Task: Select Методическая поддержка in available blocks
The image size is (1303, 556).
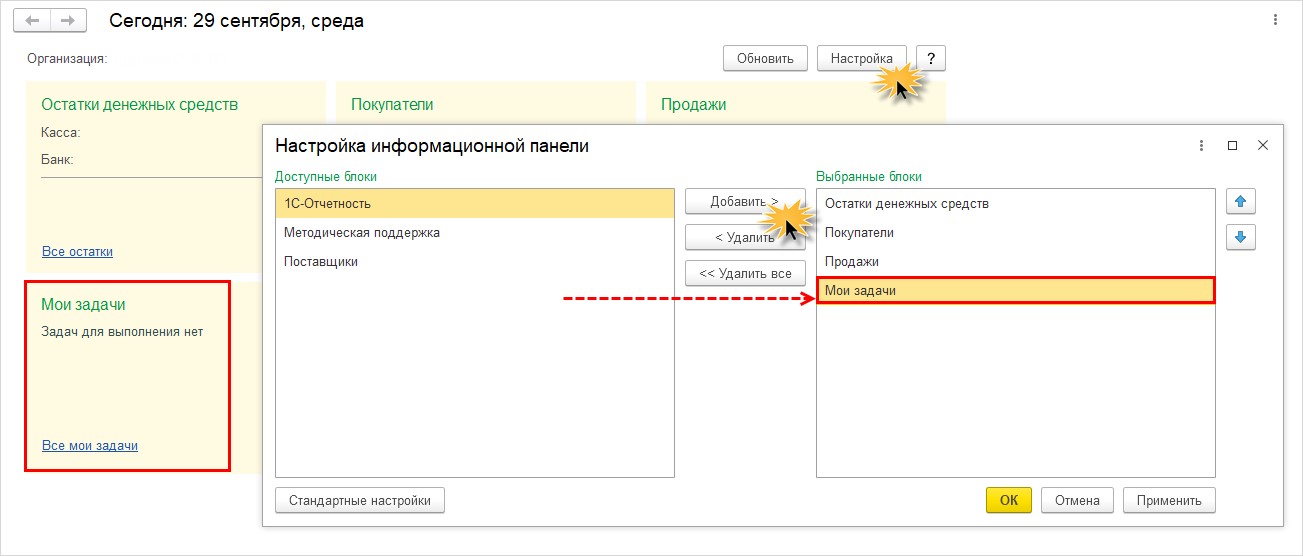Action: tap(475, 233)
